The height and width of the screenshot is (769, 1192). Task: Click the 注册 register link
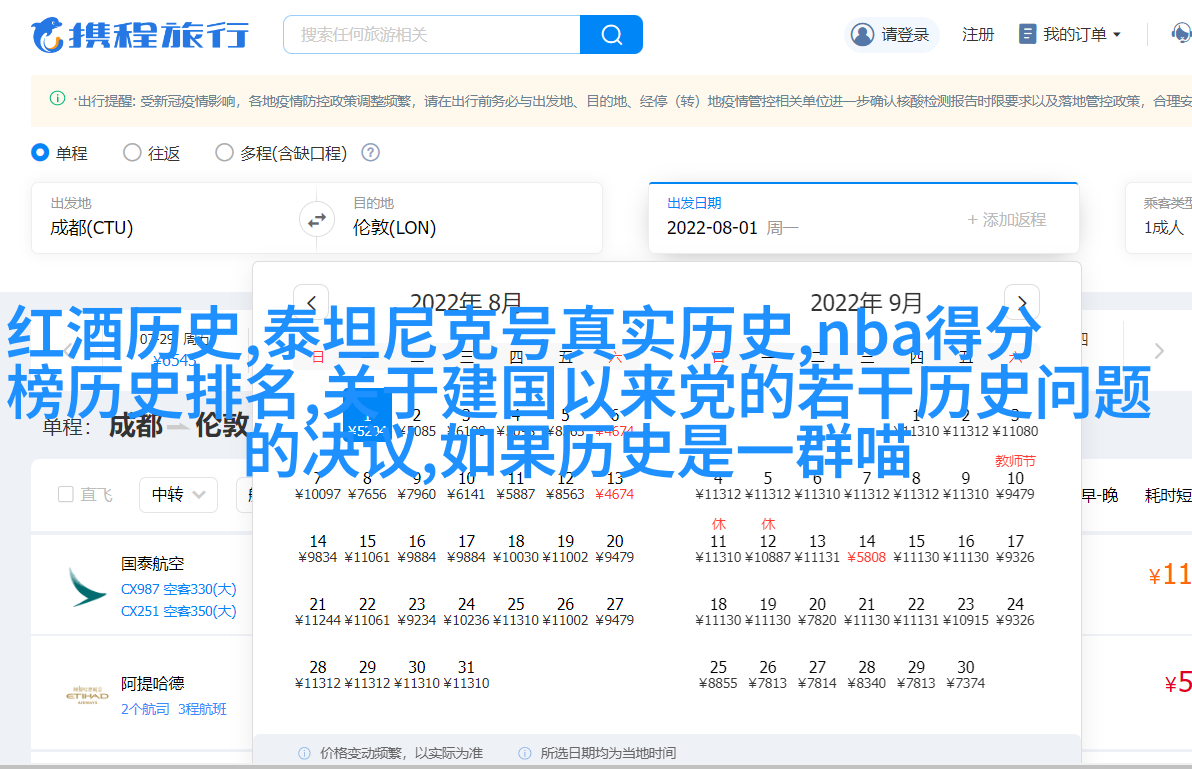tap(978, 35)
